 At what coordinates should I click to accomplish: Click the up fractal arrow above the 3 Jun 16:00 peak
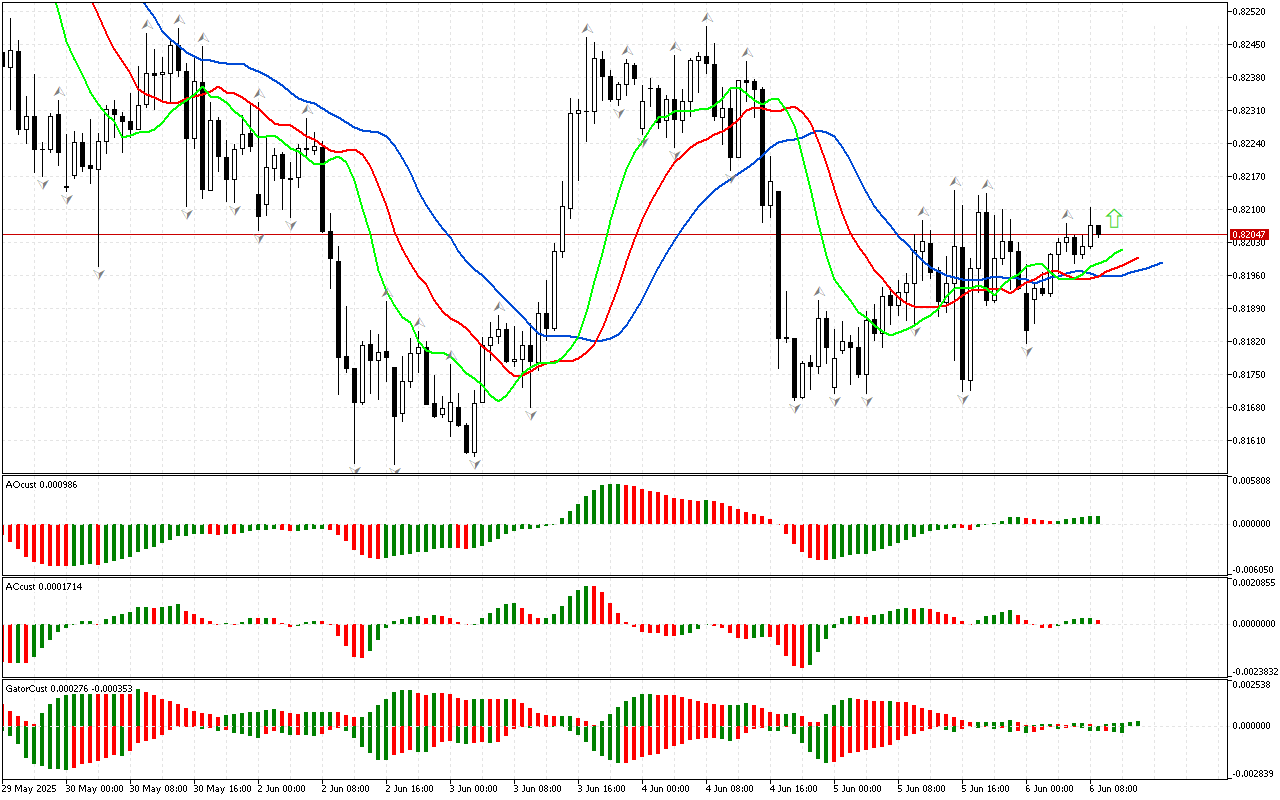pos(587,30)
